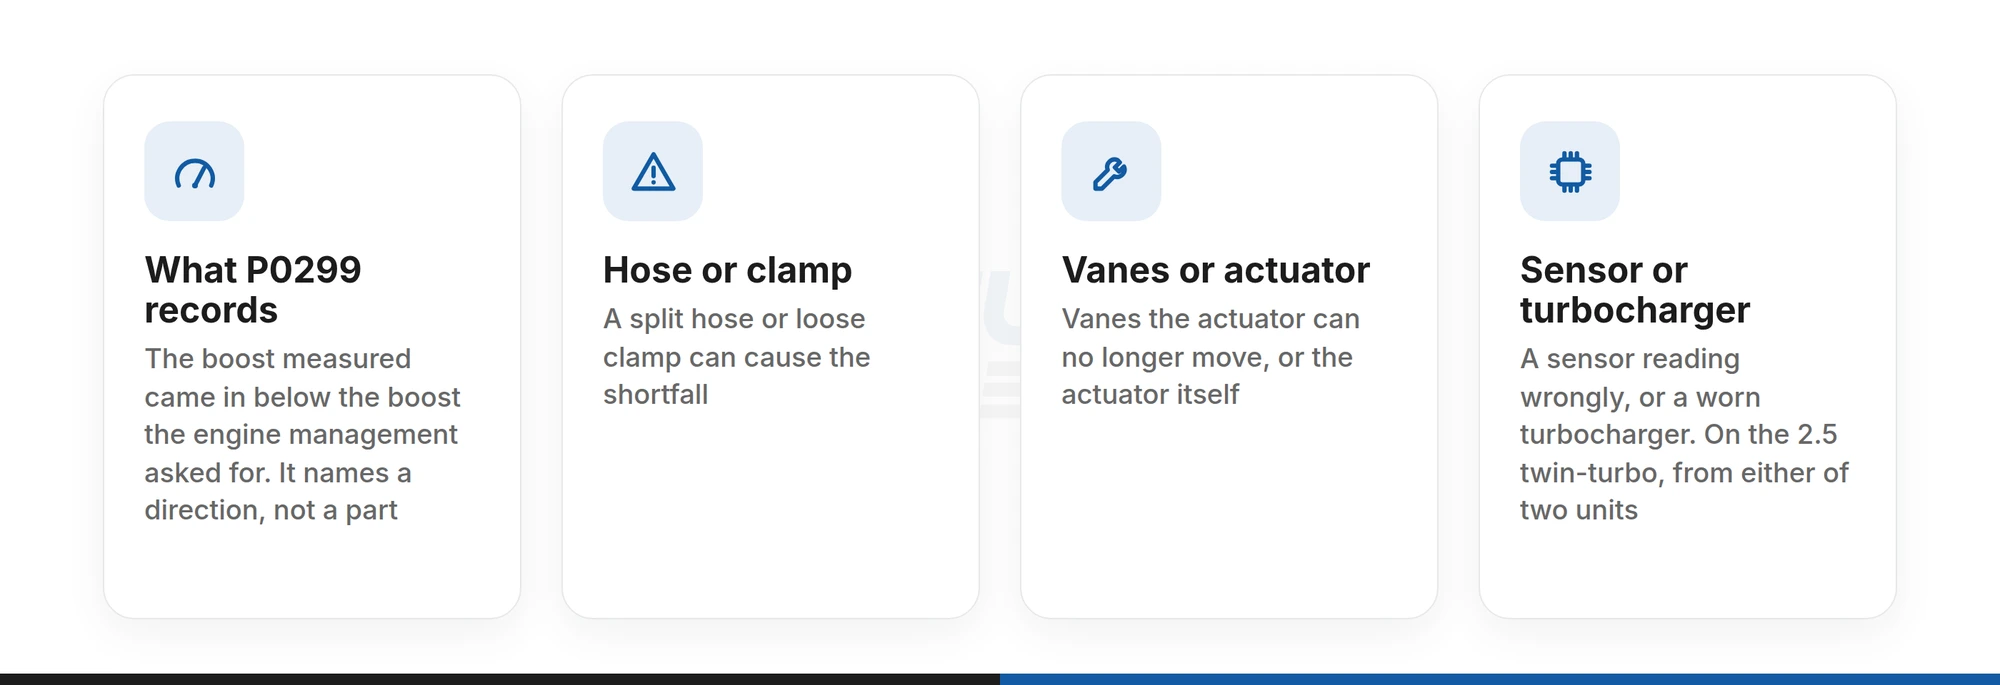This screenshot has width=2000, height=685.
Task: Click the sensor reading wrongly description
Action: pyautogui.click(x=1684, y=434)
